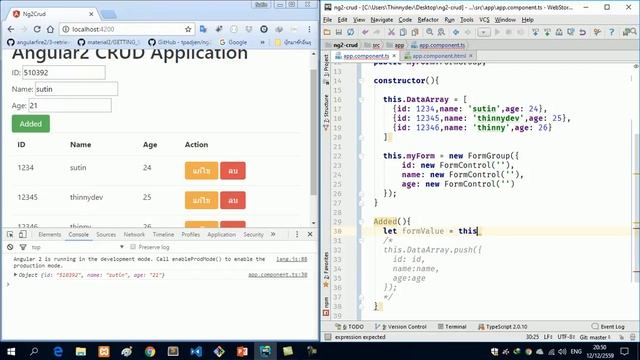Viewport: 640px width, 360px height.
Task: Open the VCS menu in WebStorm
Action: 484,20
